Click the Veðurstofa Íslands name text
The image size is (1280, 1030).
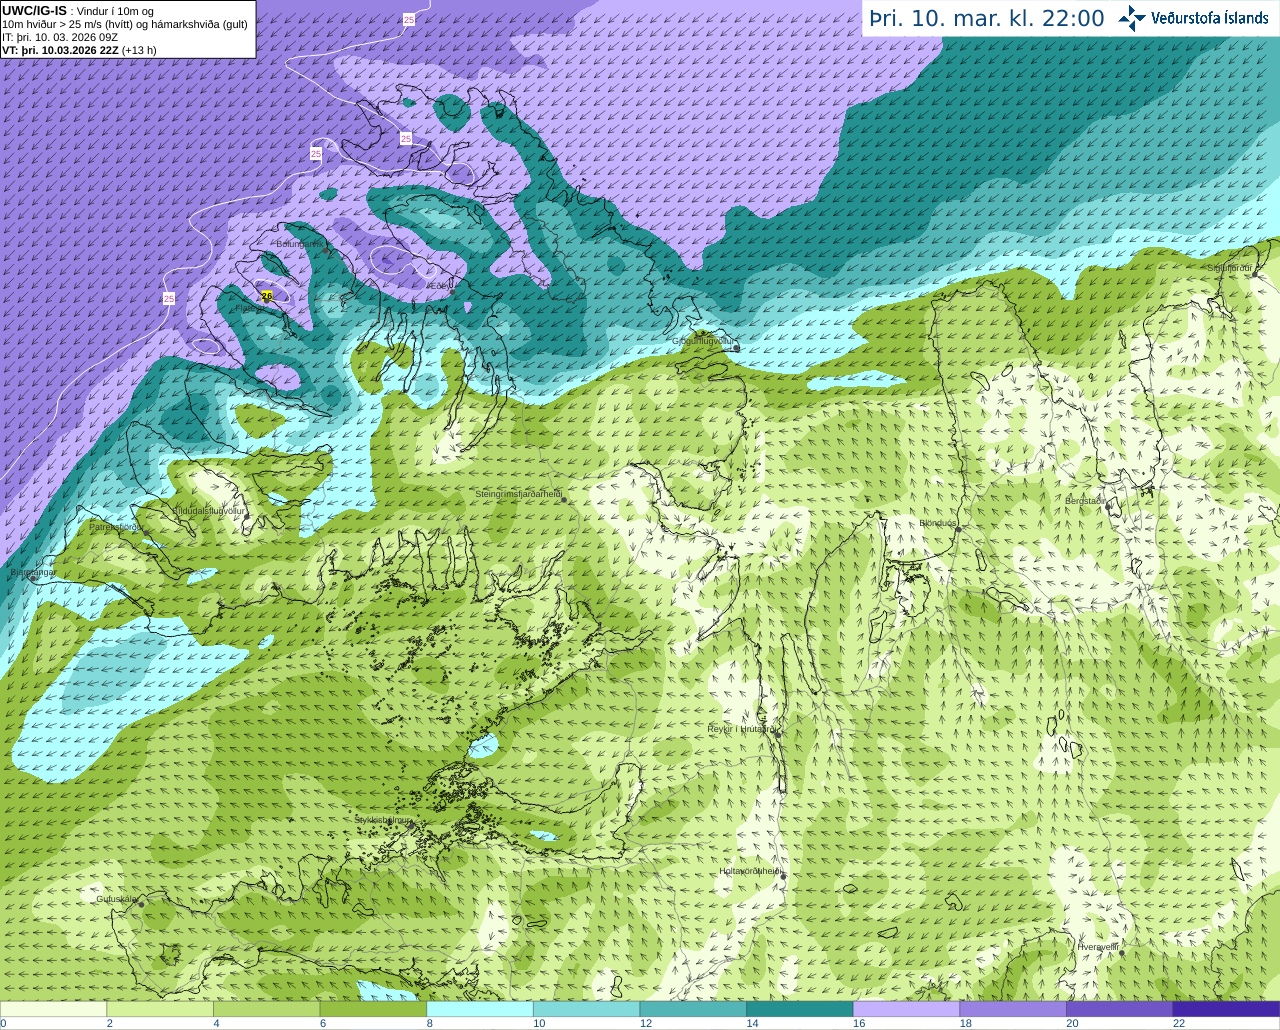1210,18
